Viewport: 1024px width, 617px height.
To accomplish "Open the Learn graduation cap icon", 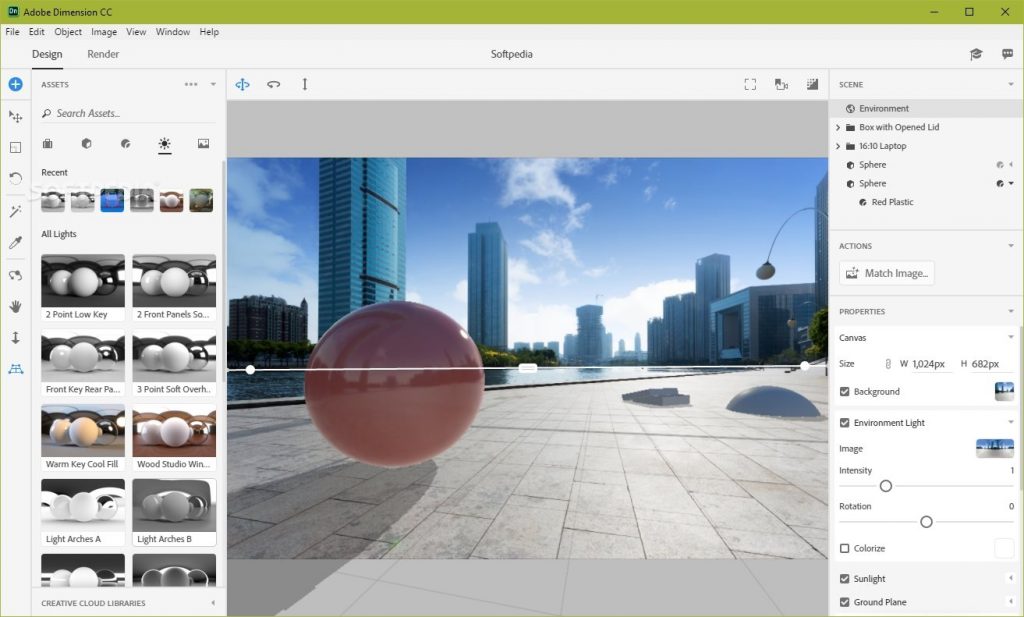I will coord(976,54).
